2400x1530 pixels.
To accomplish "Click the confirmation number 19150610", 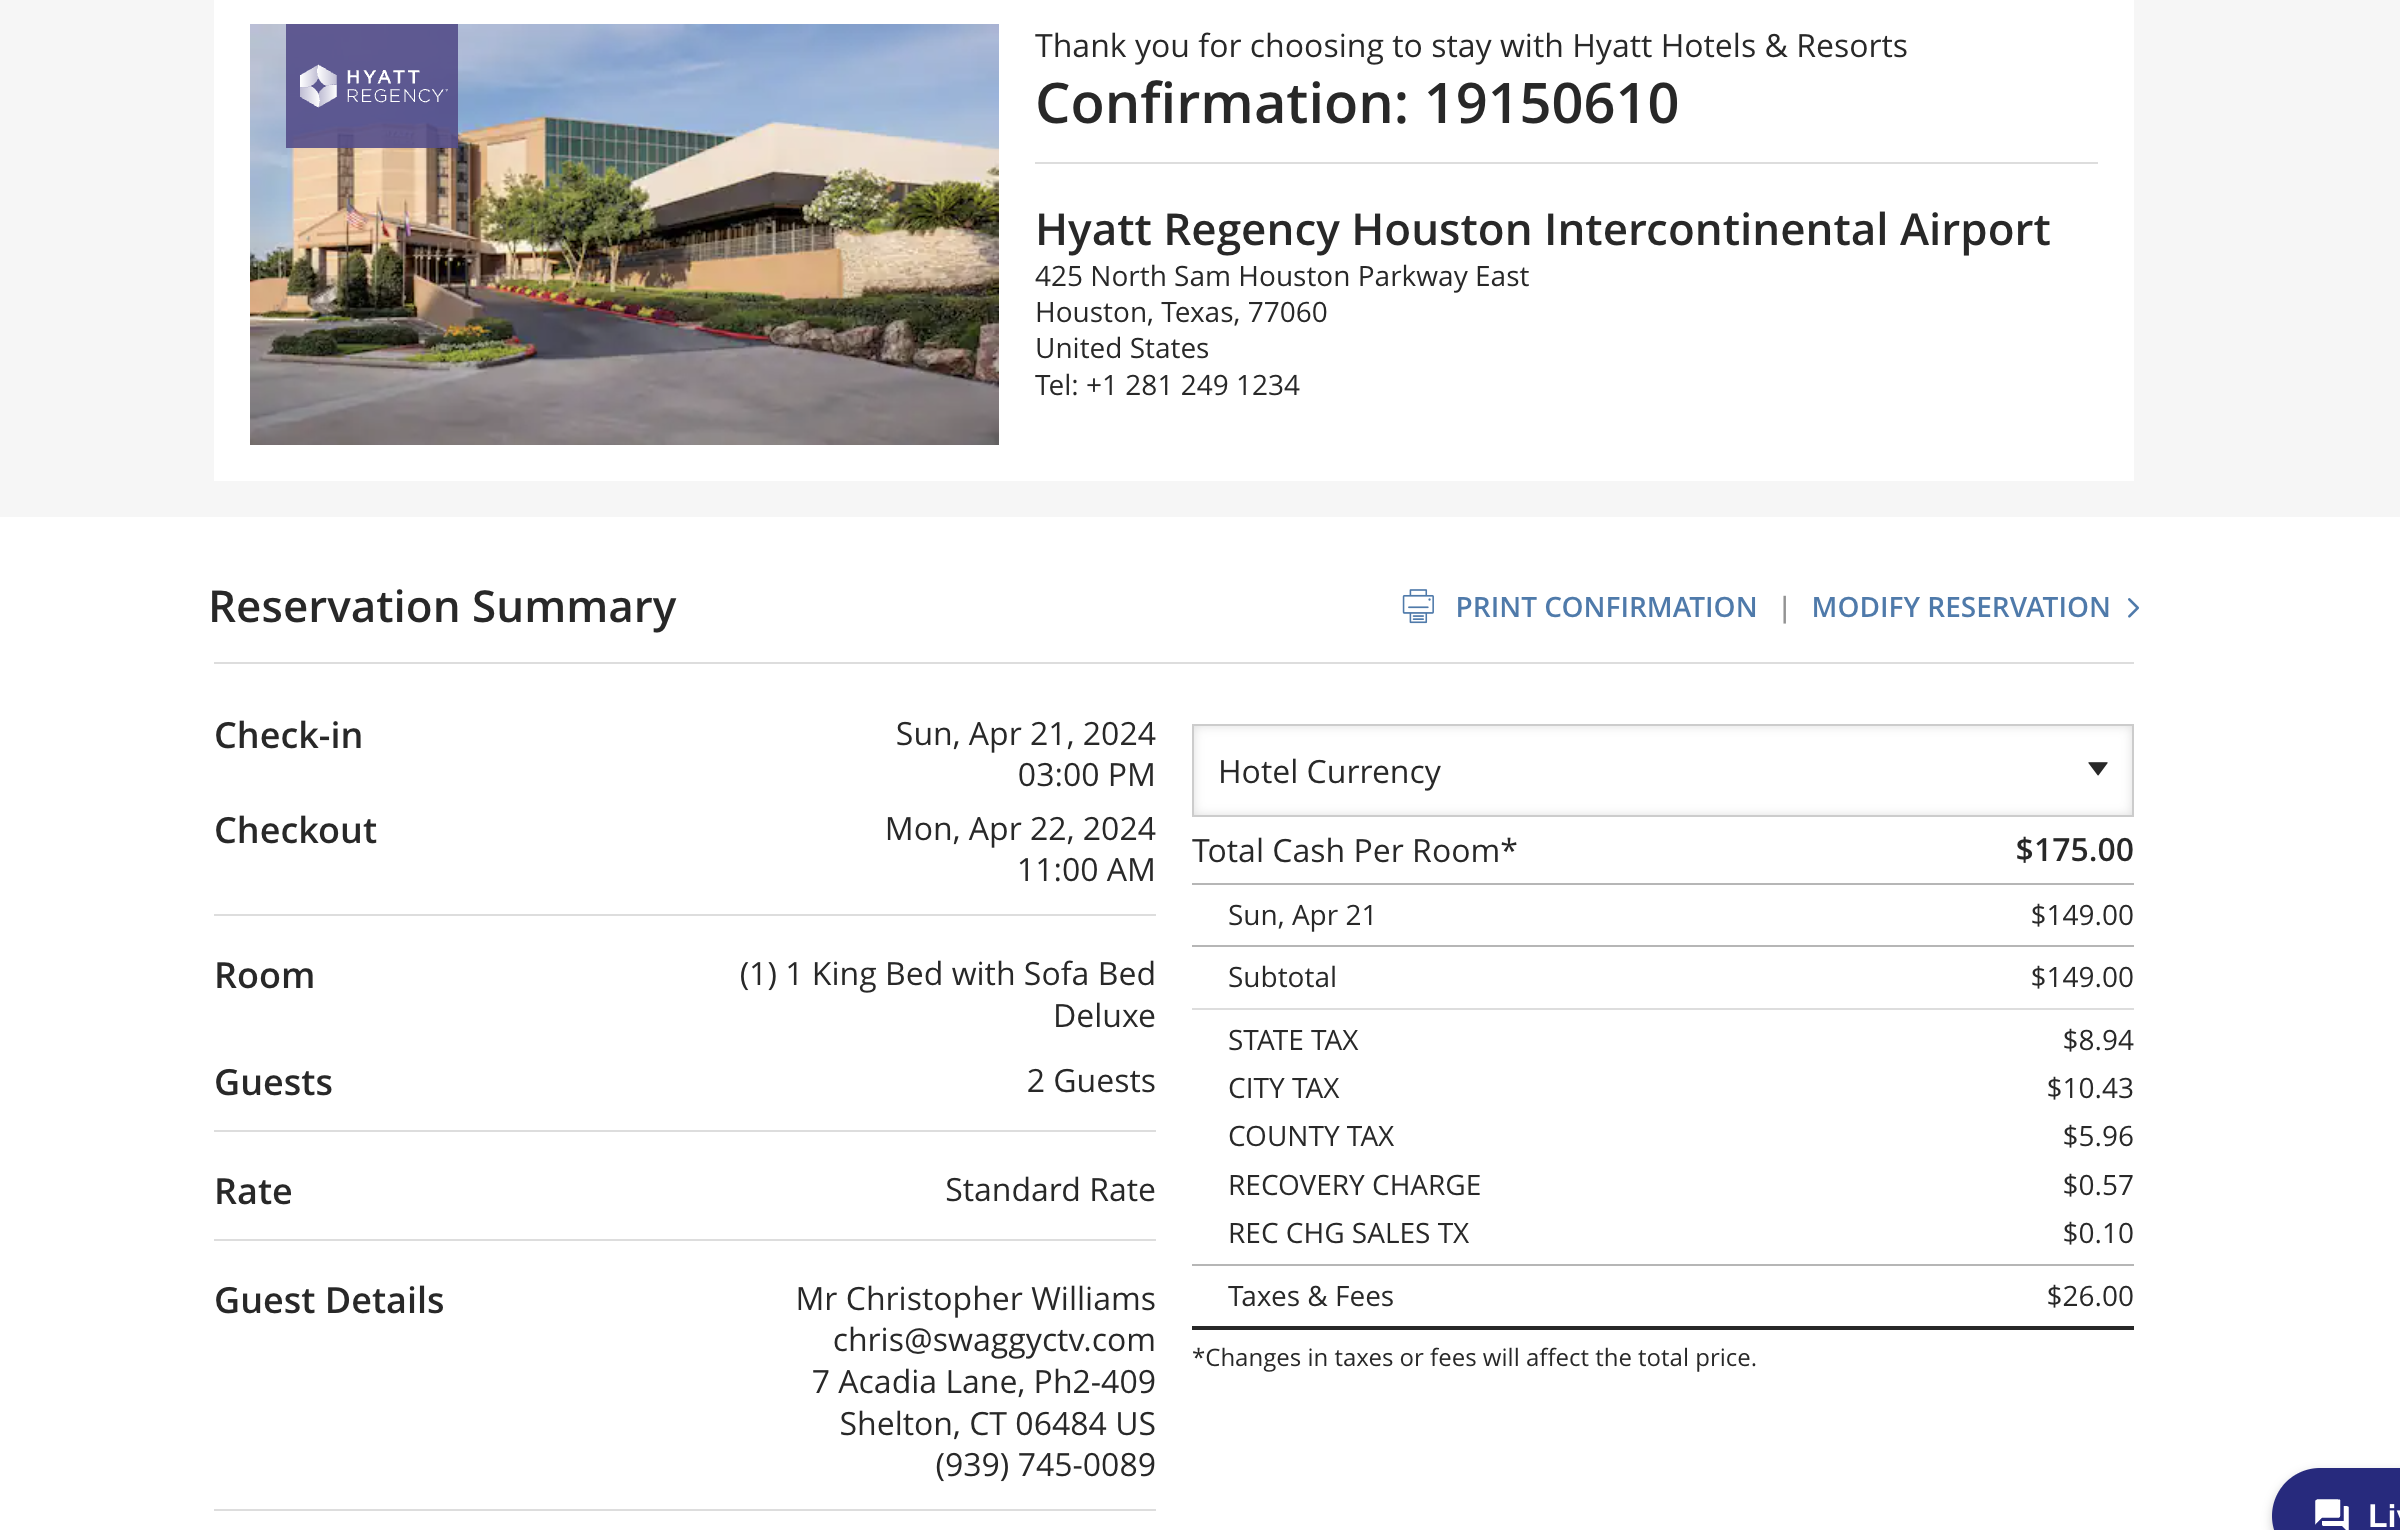I will [x=1550, y=104].
